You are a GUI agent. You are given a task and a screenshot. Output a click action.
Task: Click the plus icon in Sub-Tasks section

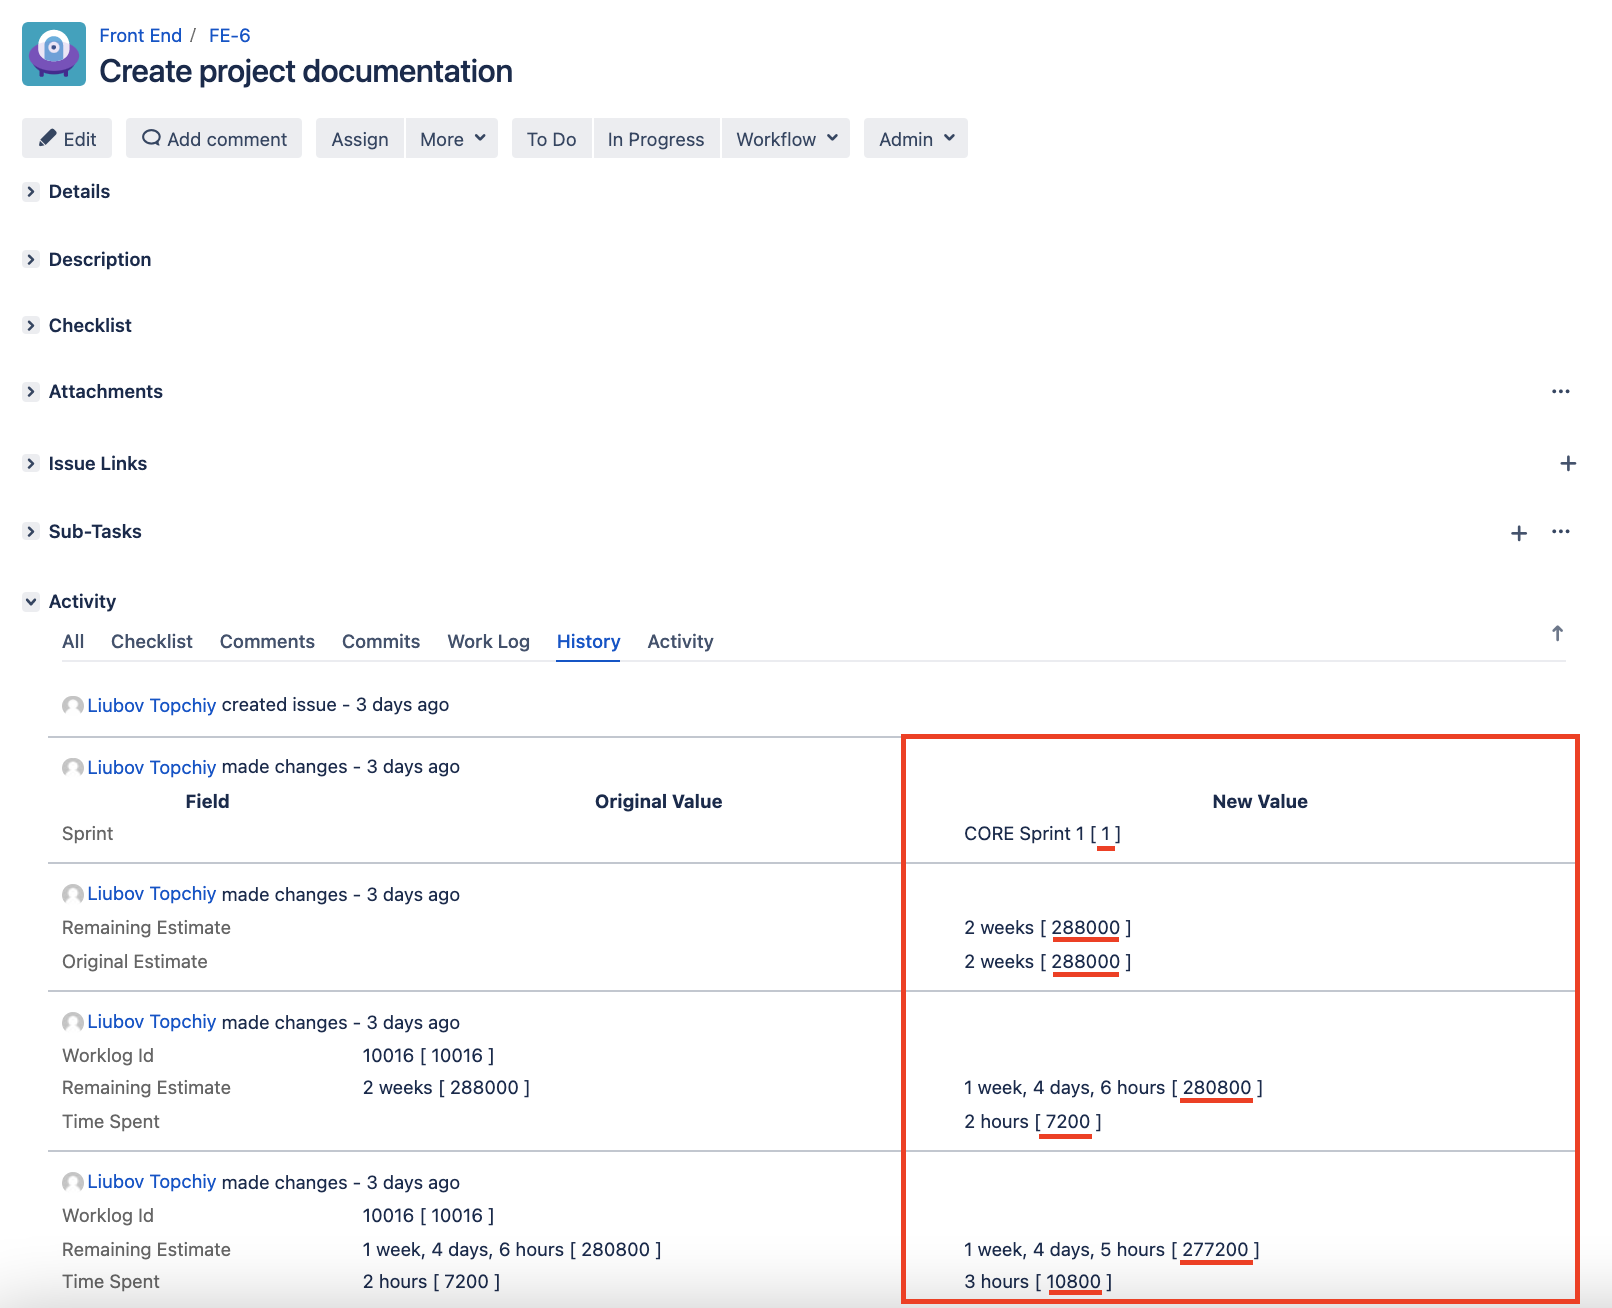[x=1519, y=533]
